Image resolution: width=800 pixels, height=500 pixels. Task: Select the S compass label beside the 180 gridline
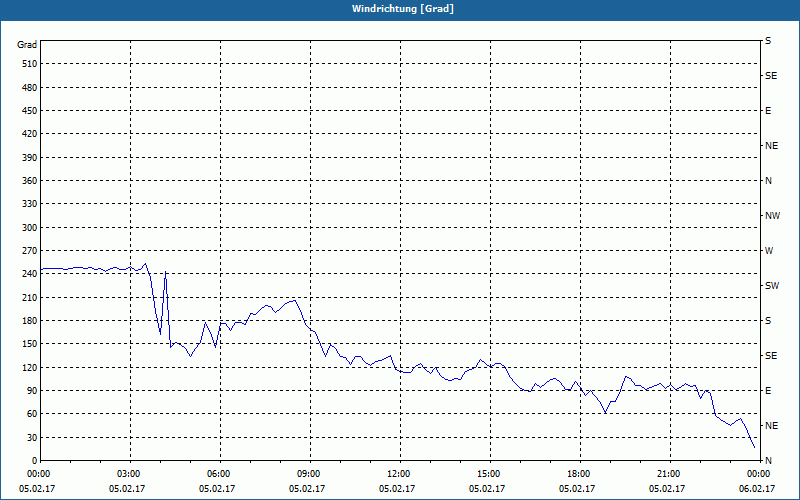coord(768,321)
